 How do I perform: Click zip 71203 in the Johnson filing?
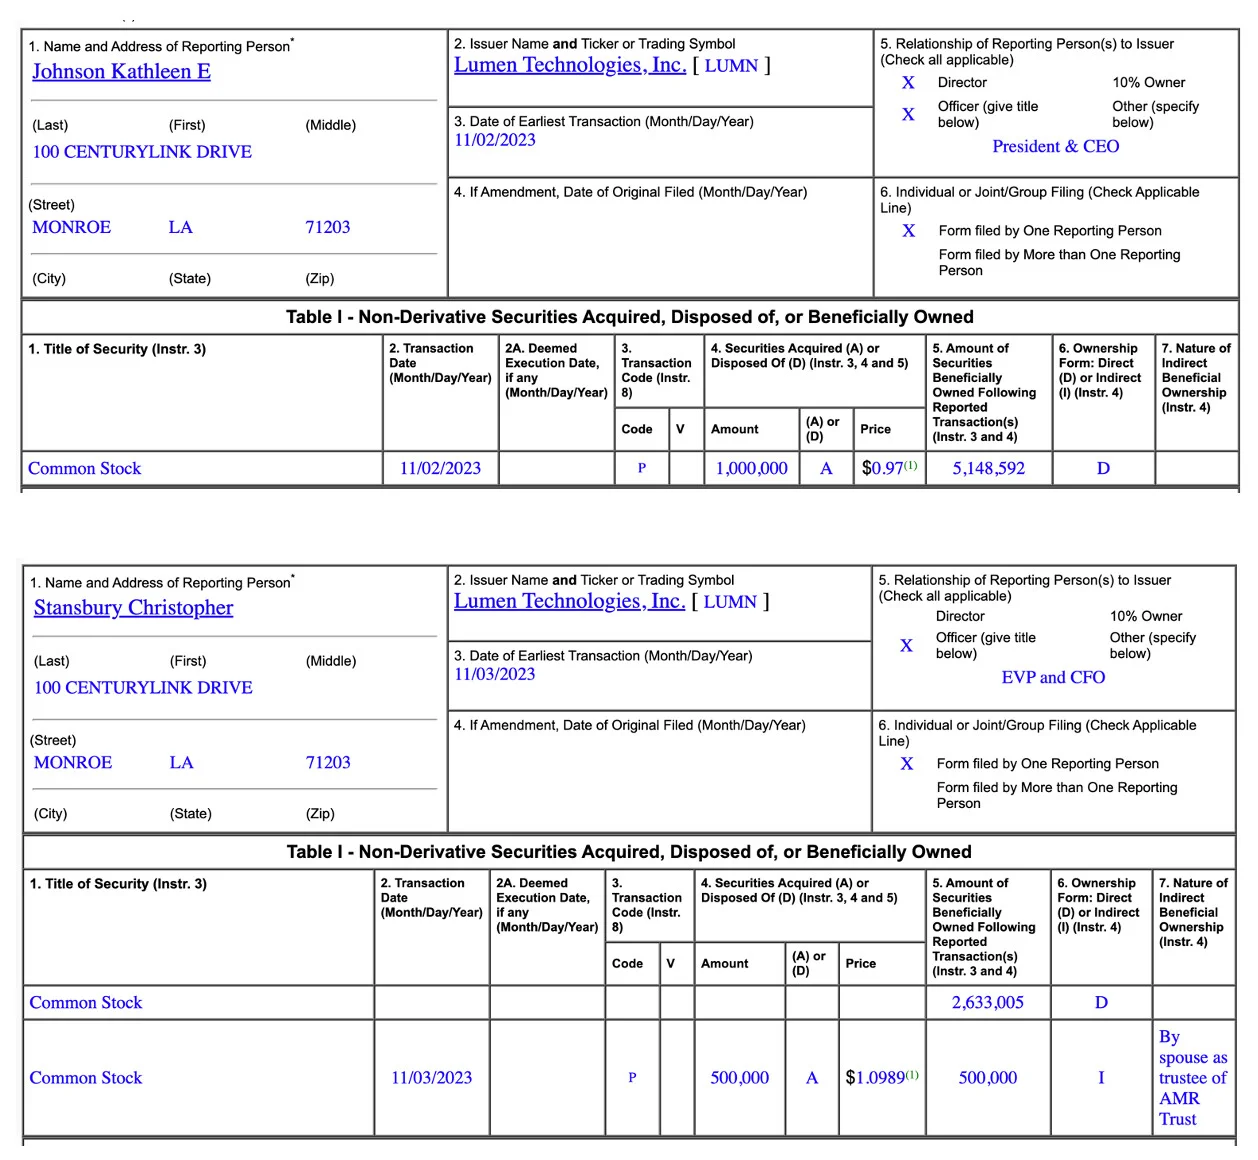coord(328,227)
